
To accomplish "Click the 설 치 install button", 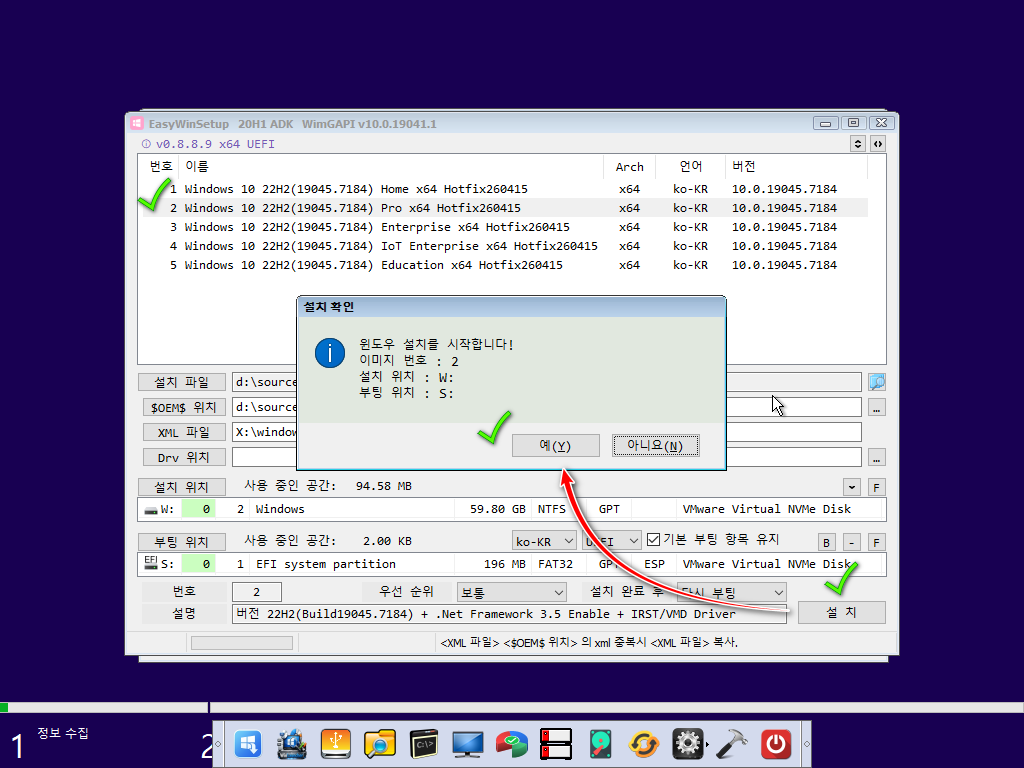I will tap(842, 613).
